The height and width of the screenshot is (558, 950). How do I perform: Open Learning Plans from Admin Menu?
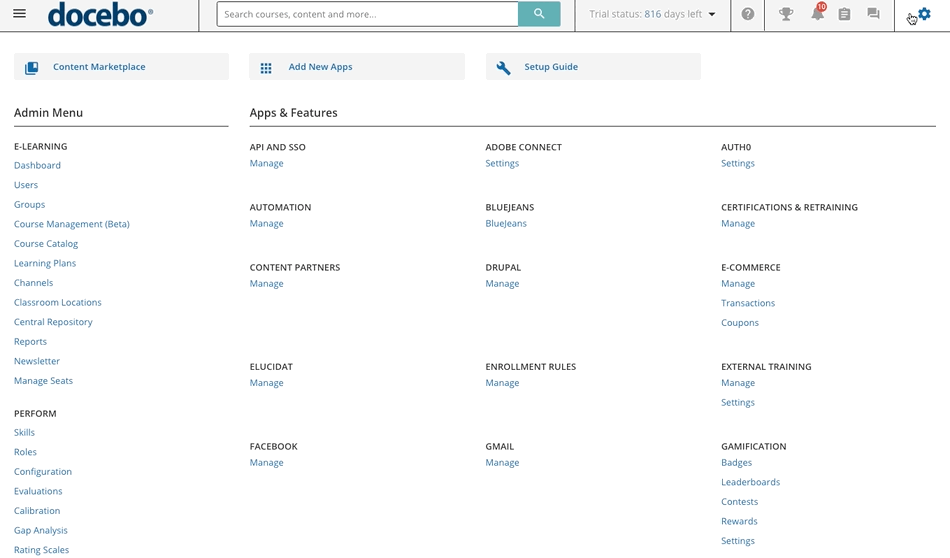point(45,263)
